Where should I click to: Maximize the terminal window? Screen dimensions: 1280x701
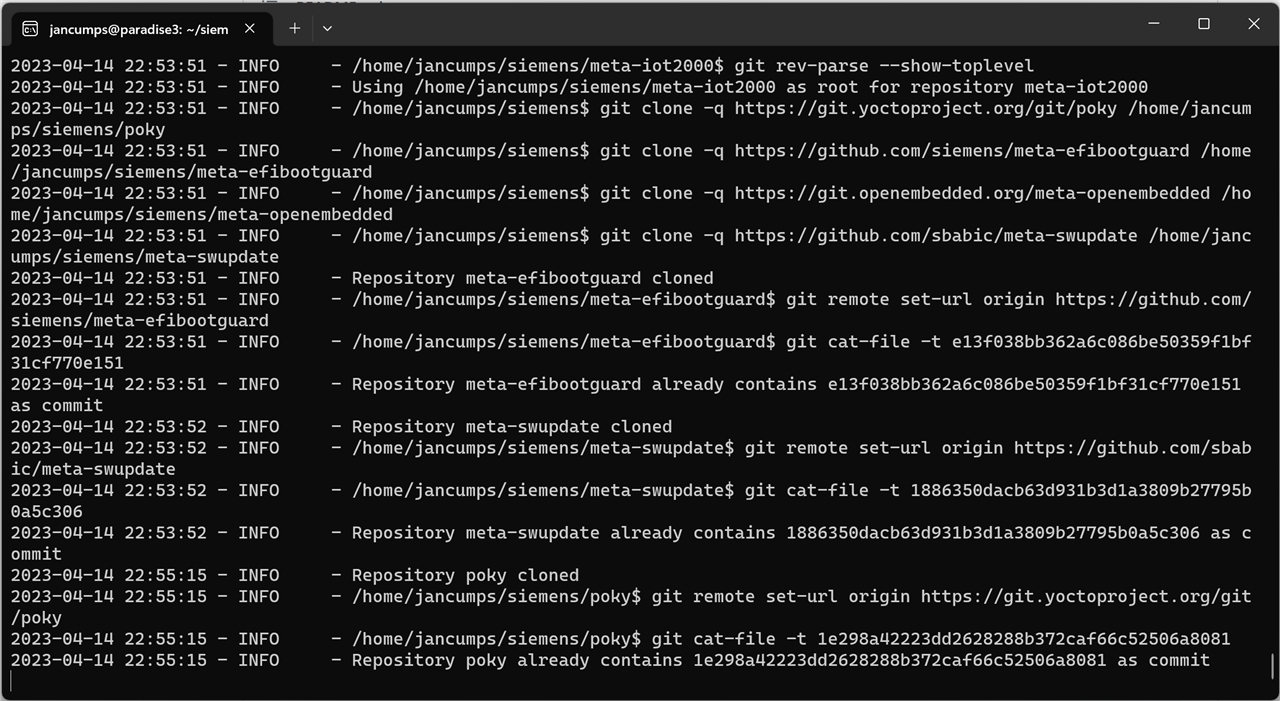1204,24
